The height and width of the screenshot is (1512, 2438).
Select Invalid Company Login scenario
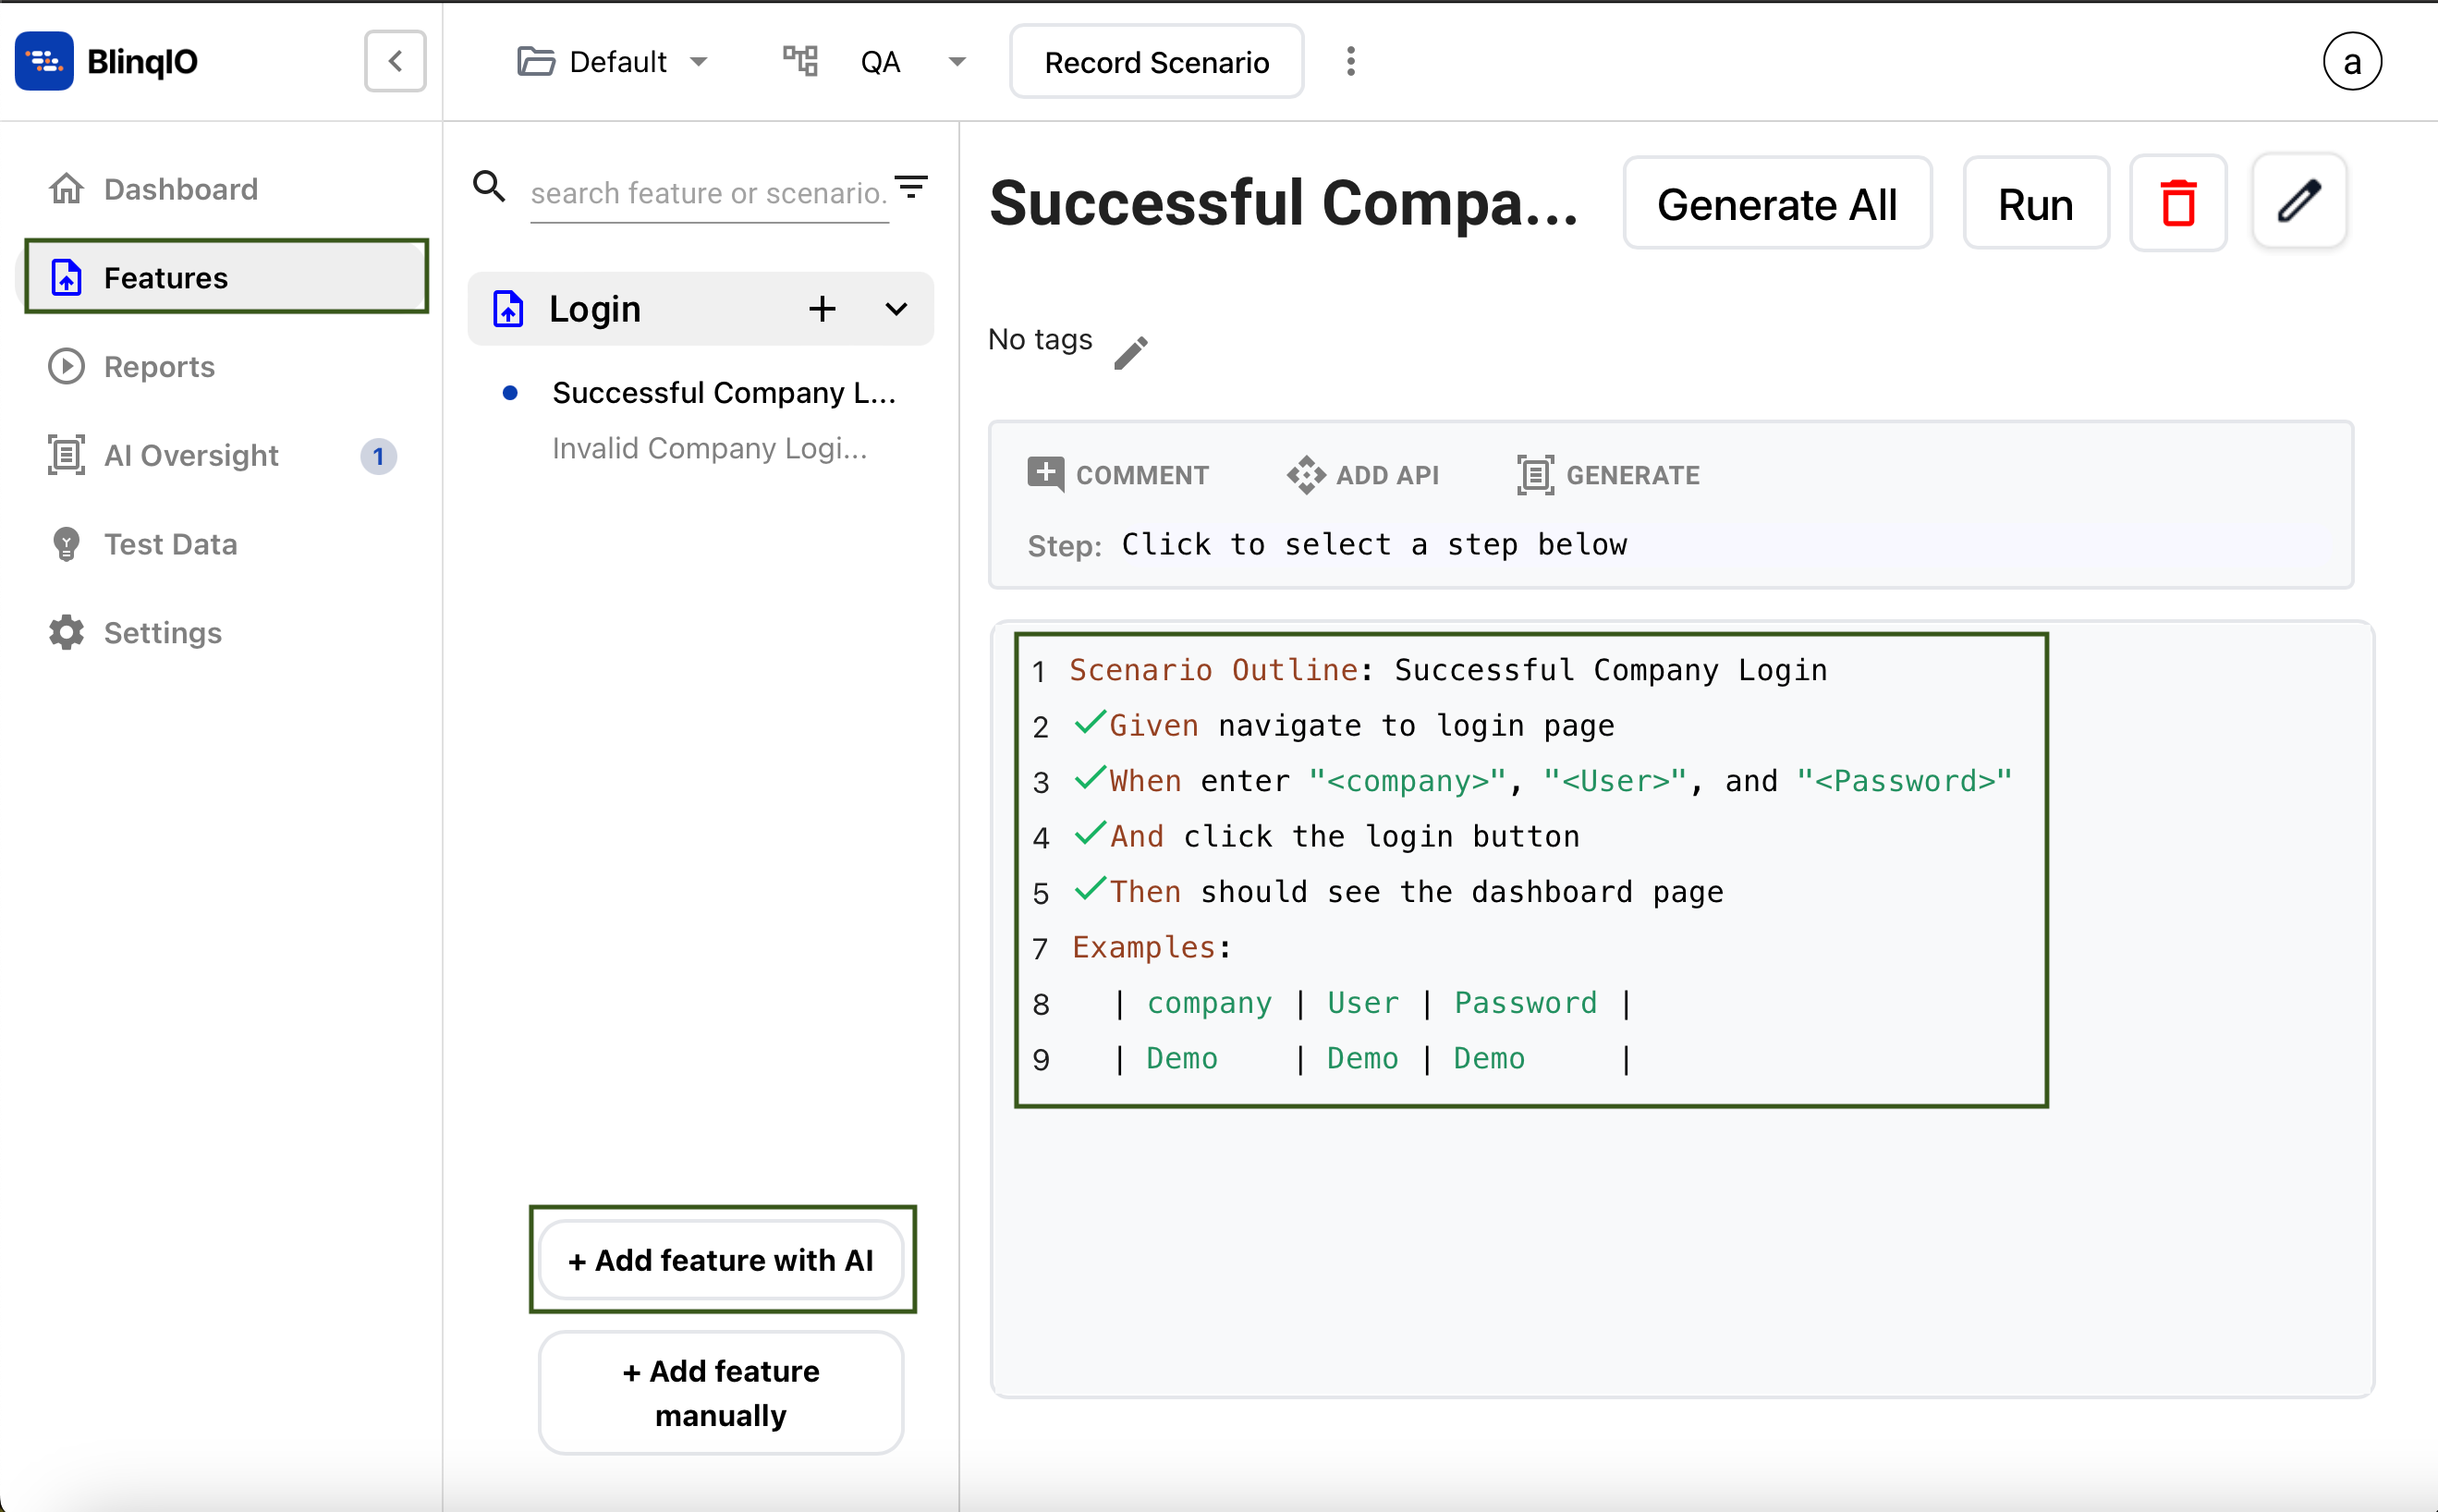tap(709, 448)
